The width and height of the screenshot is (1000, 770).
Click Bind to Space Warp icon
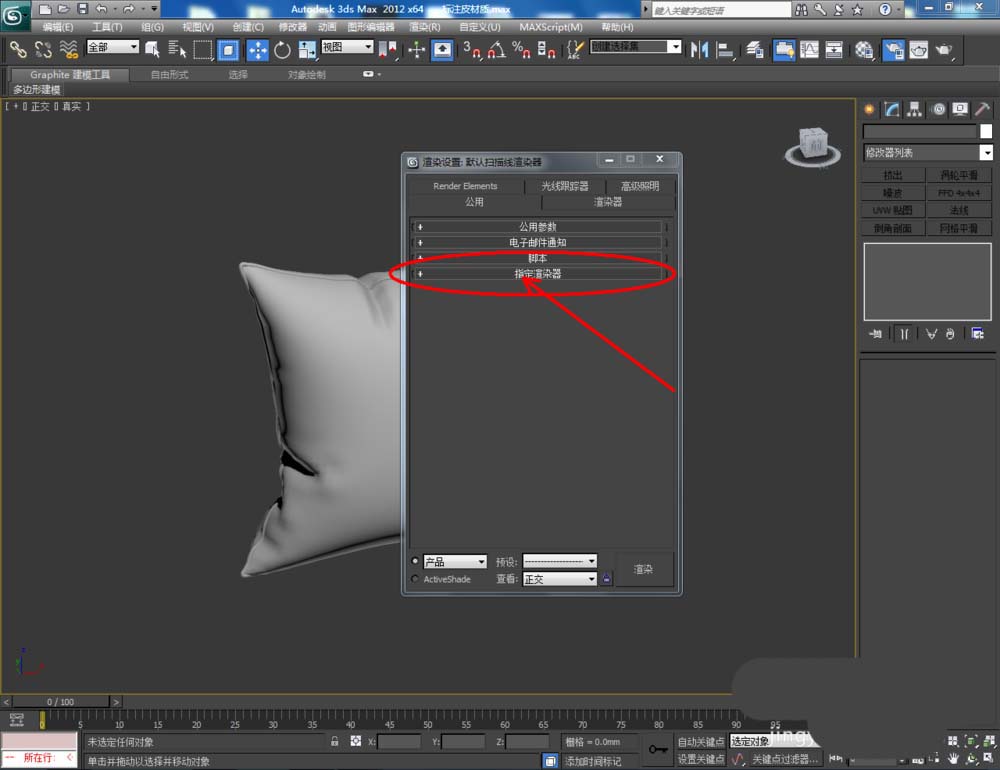point(68,50)
